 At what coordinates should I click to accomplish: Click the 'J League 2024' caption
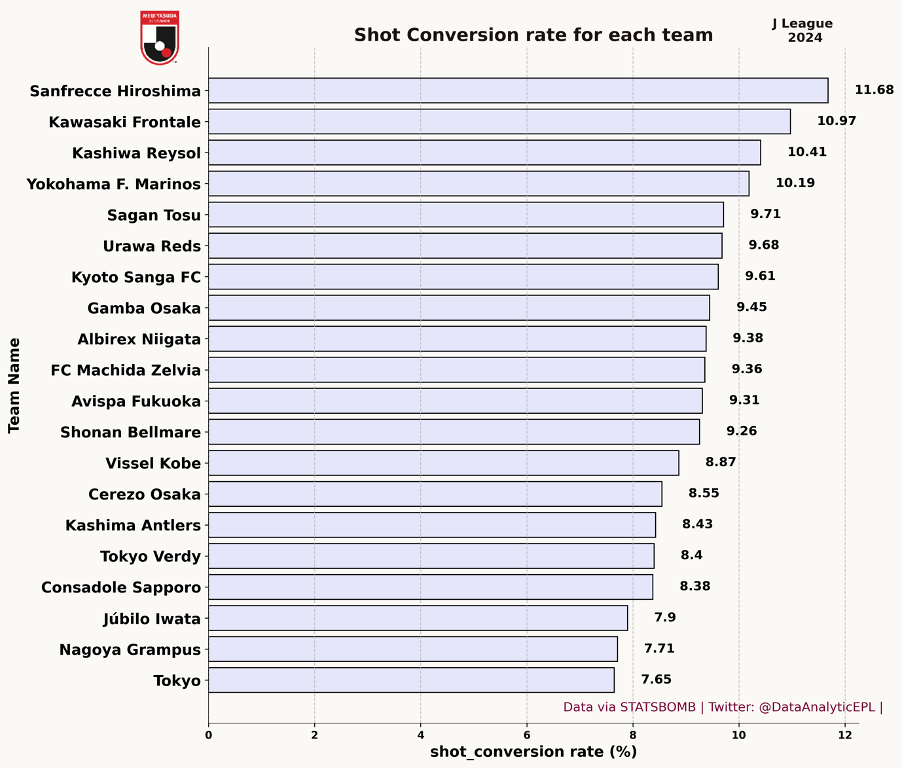tap(803, 31)
